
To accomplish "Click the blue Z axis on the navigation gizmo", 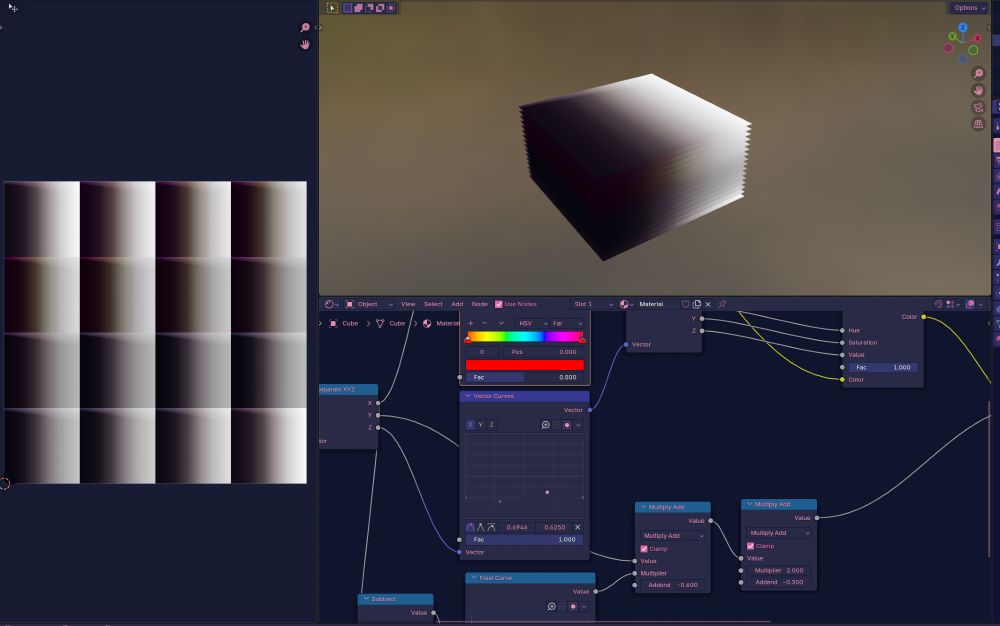I will tap(962, 27).
